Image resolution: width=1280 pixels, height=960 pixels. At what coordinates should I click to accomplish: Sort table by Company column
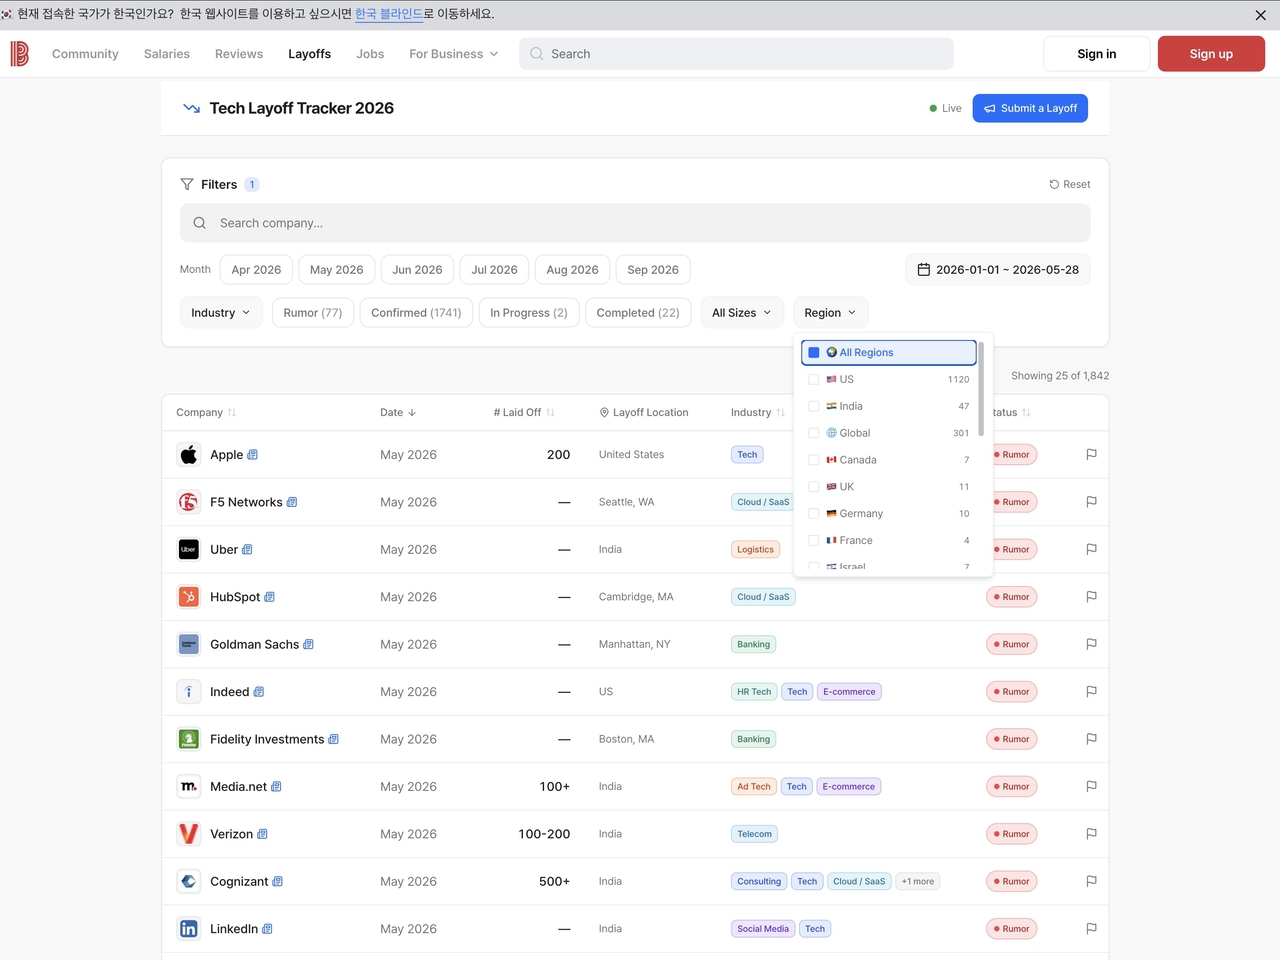(x=206, y=413)
